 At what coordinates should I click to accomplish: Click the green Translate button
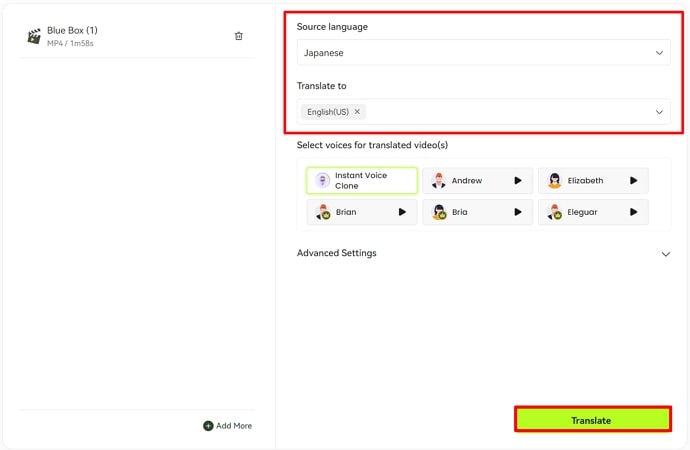pos(593,419)
